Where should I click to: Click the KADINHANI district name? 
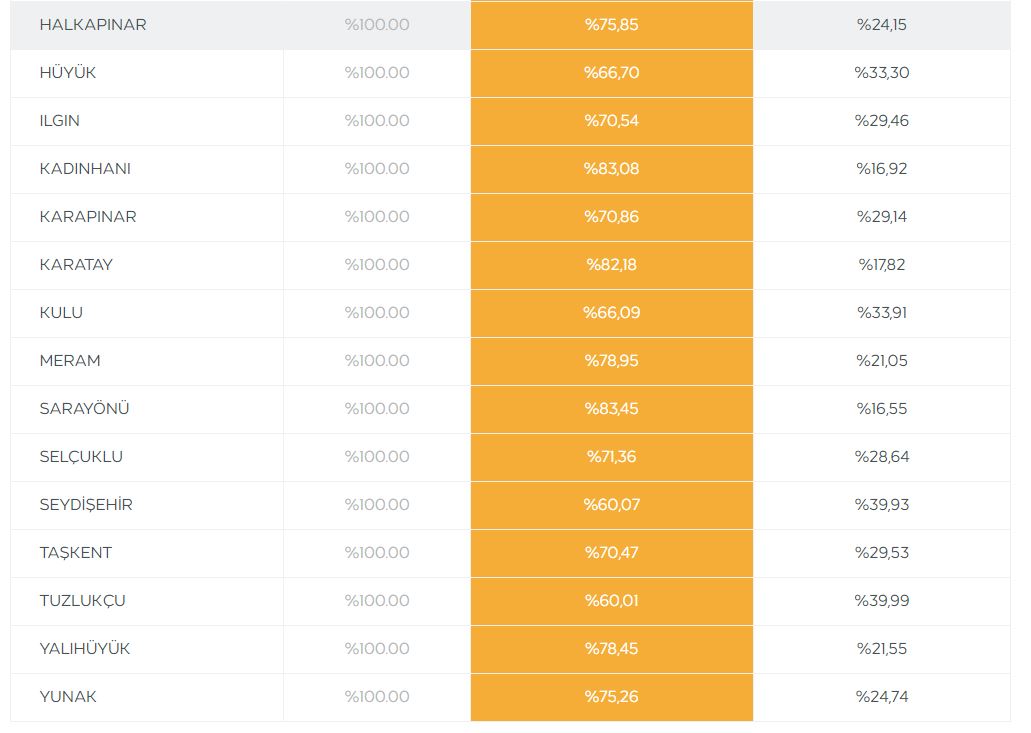click(x=85, y=169)
